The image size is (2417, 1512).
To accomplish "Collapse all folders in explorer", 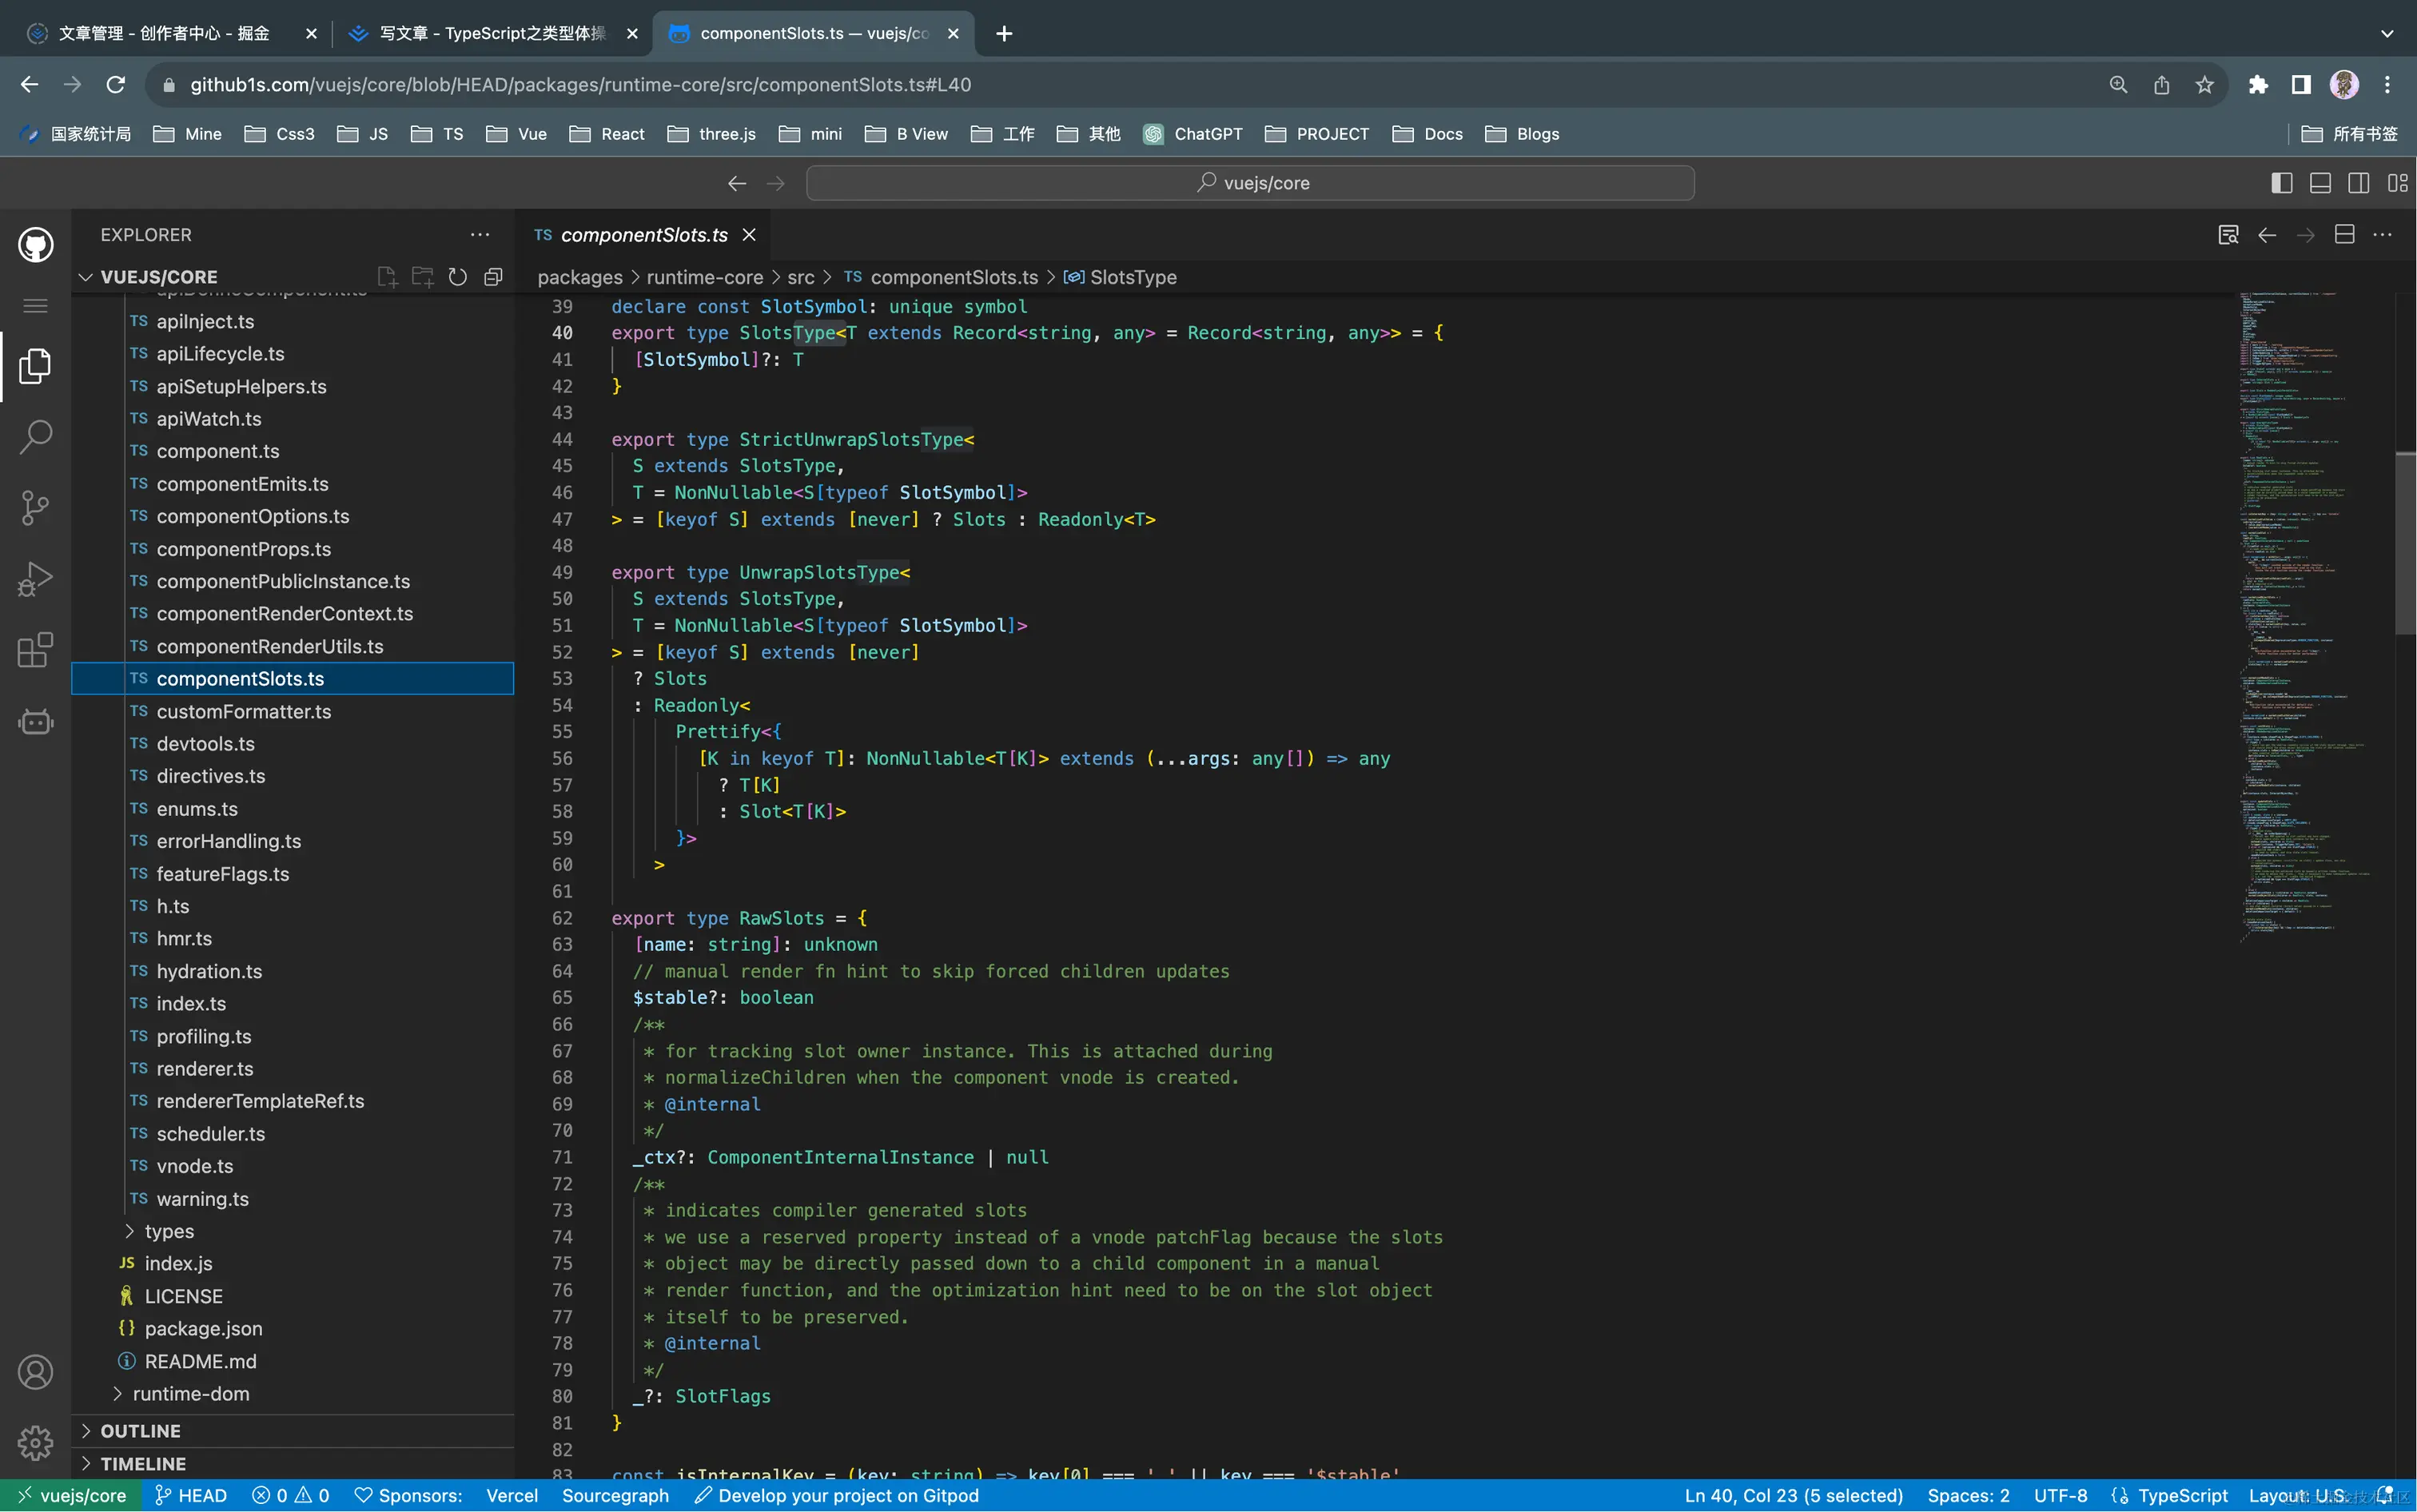I will (493, 277).
